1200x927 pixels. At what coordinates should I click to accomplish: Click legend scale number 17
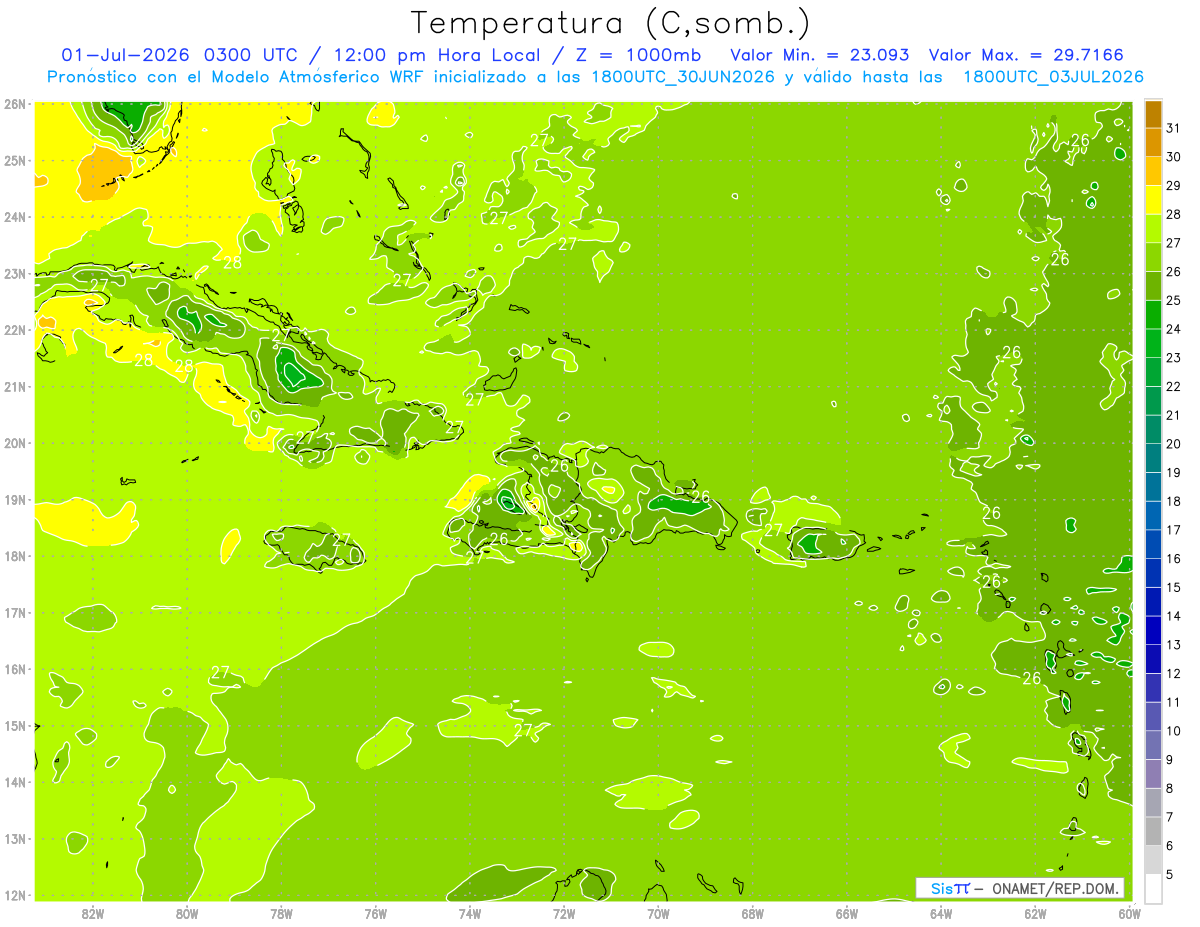[x=1174, y=530]
